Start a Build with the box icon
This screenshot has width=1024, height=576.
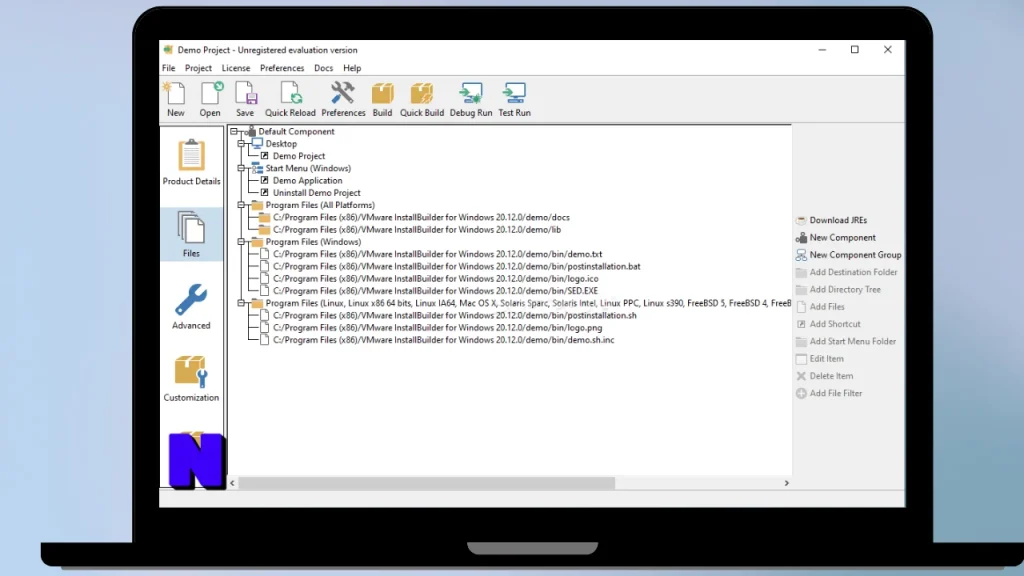click(383, 99)
